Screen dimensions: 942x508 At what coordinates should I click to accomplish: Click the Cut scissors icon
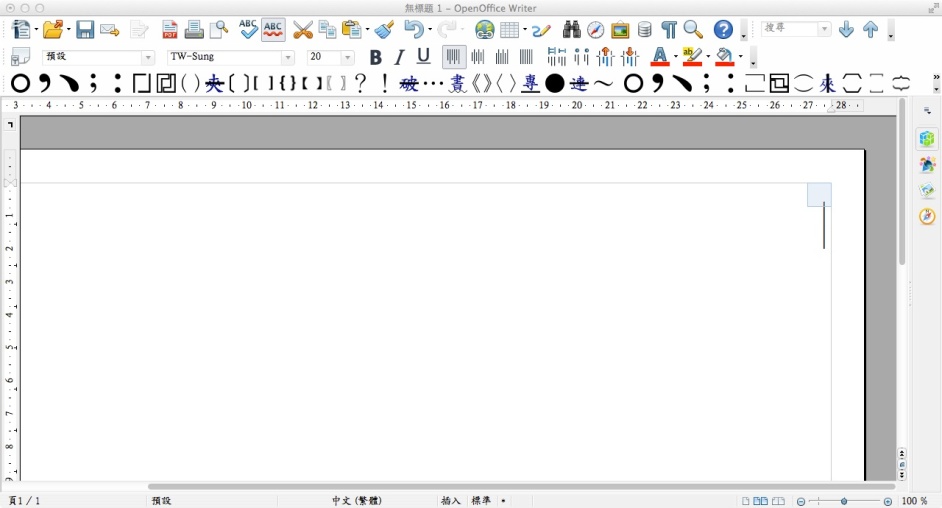(302, 30)
